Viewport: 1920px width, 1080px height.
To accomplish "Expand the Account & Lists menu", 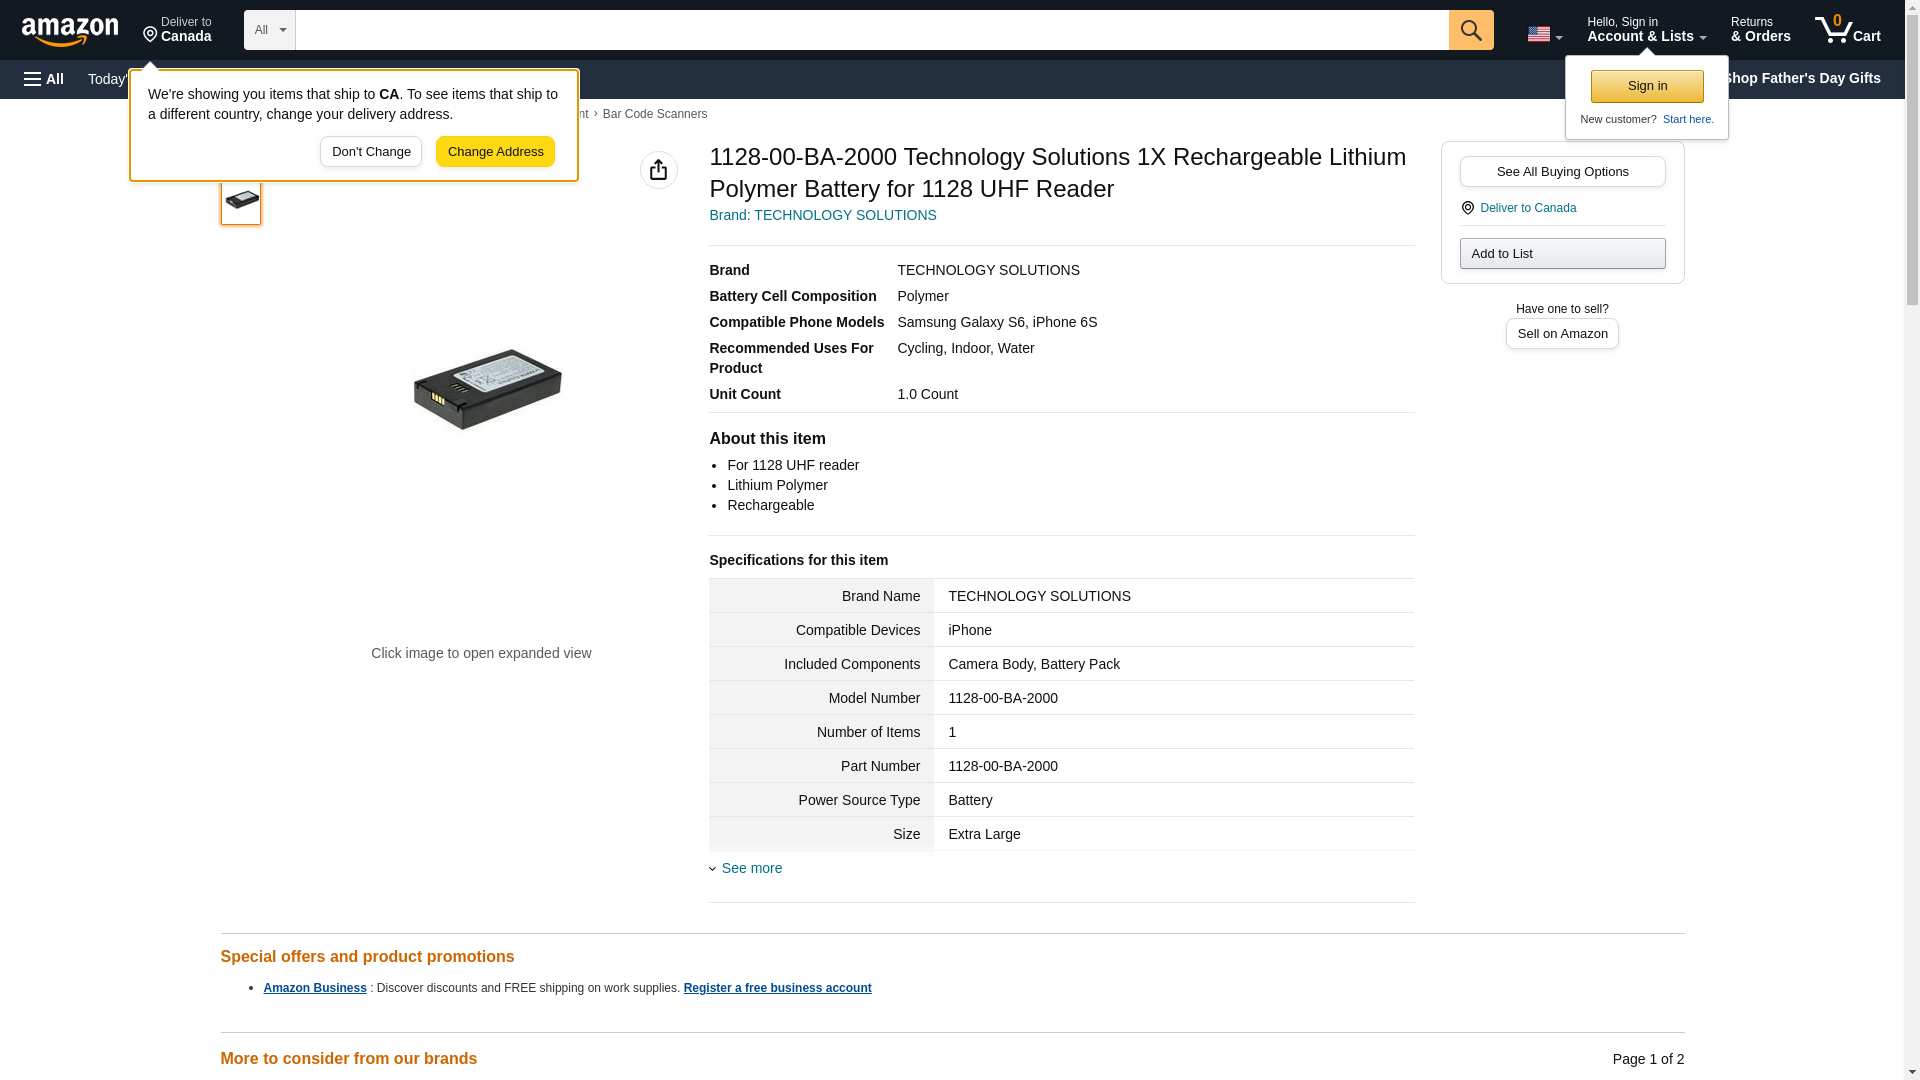I will coord(1645,30).
